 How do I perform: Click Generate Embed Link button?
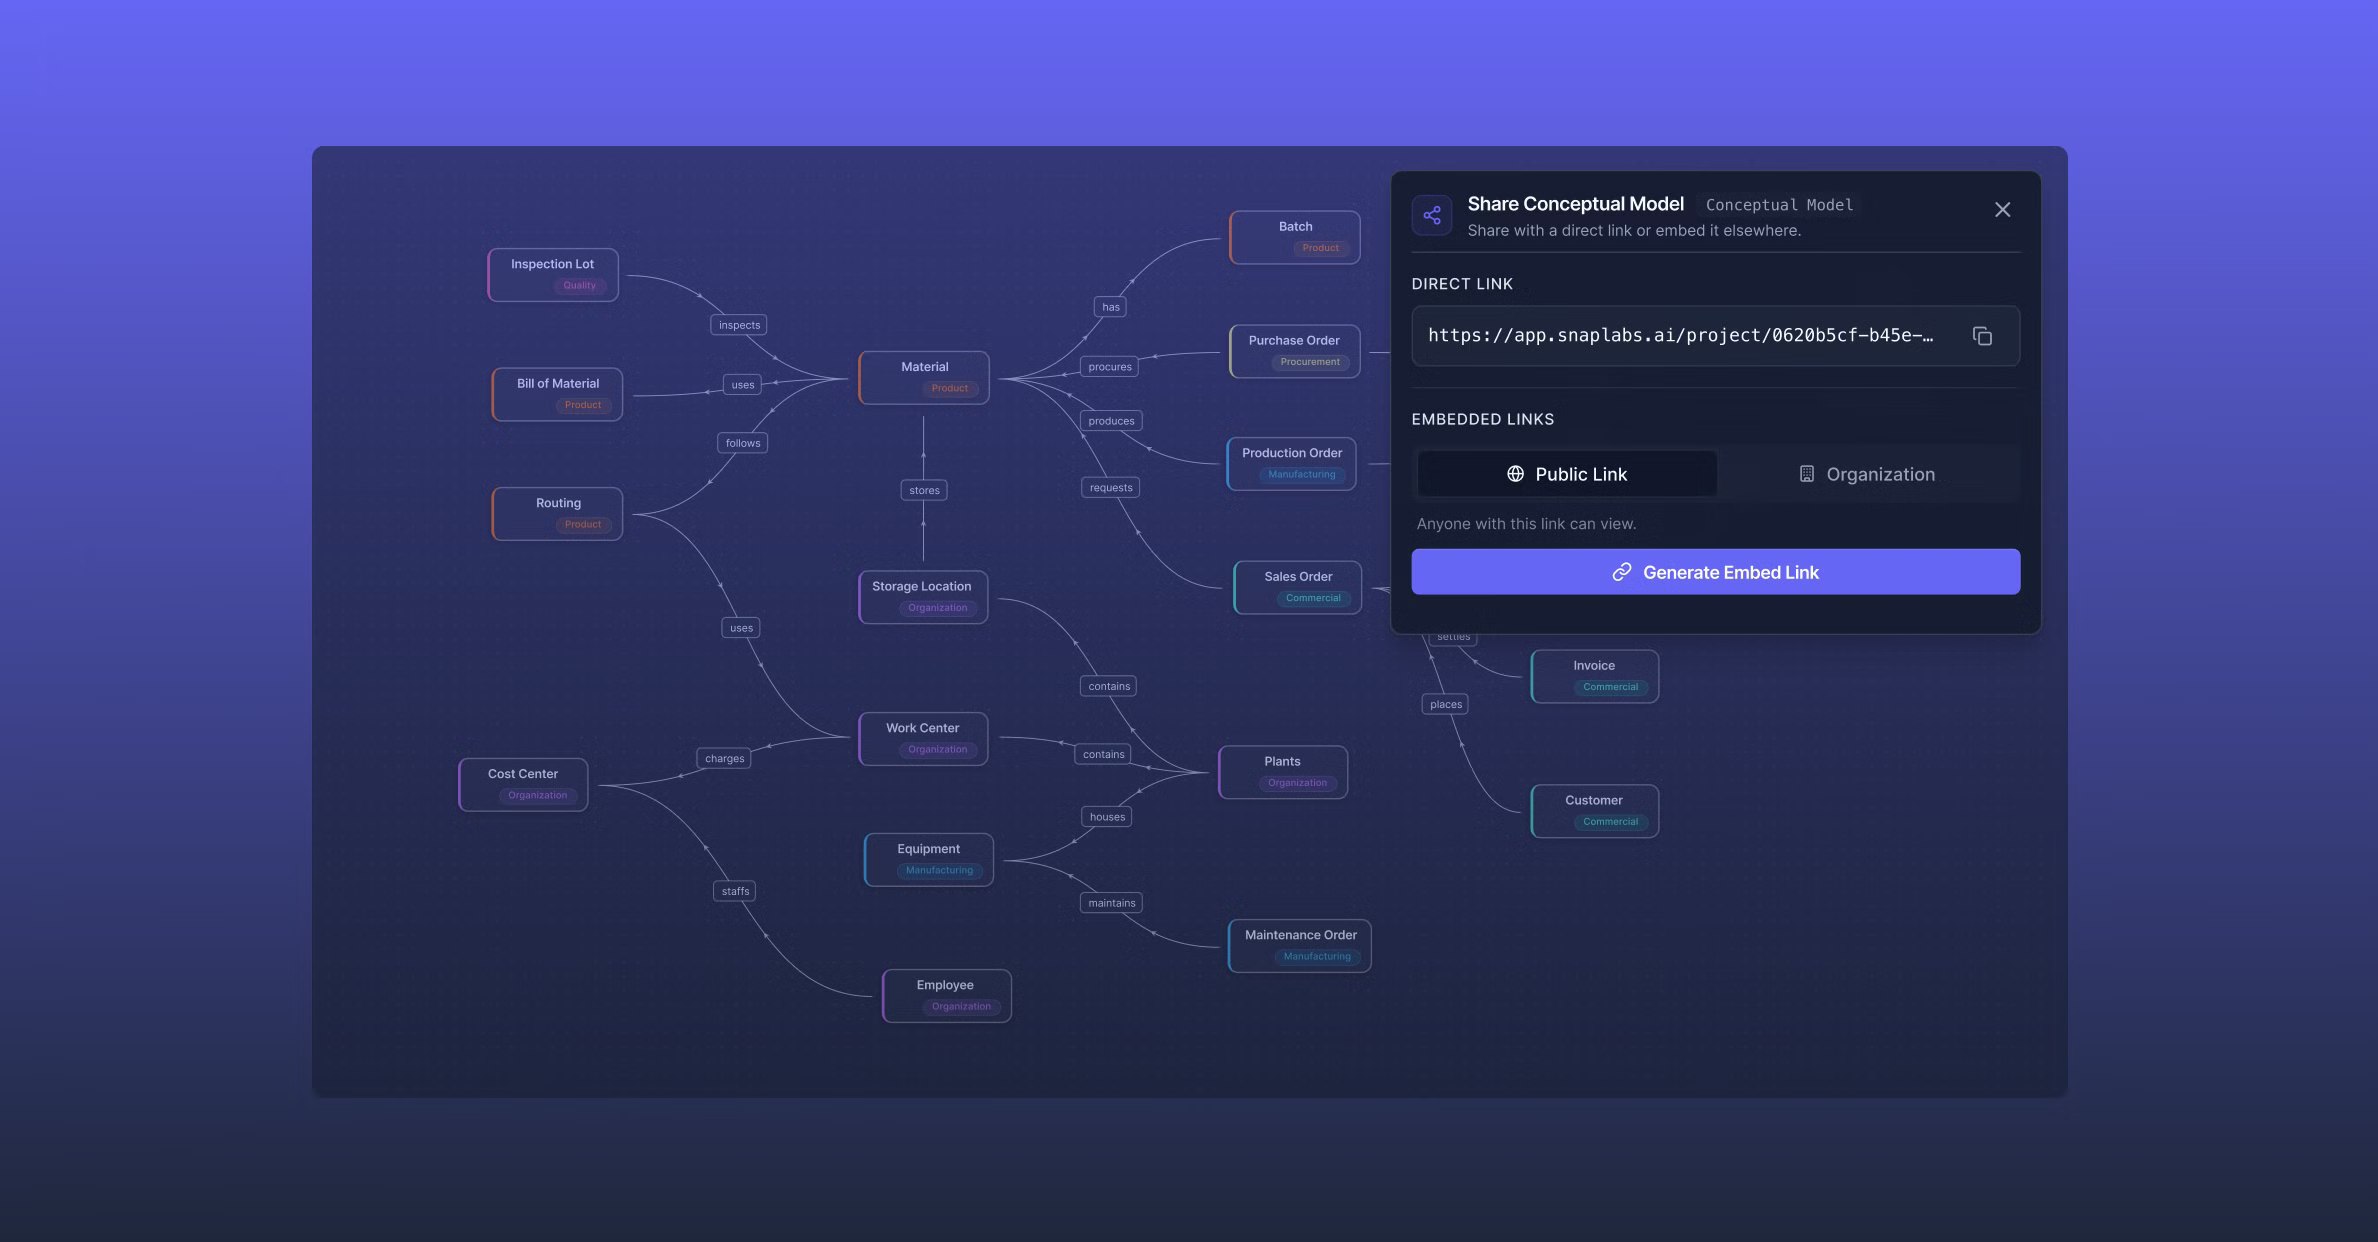[1716, 572]
